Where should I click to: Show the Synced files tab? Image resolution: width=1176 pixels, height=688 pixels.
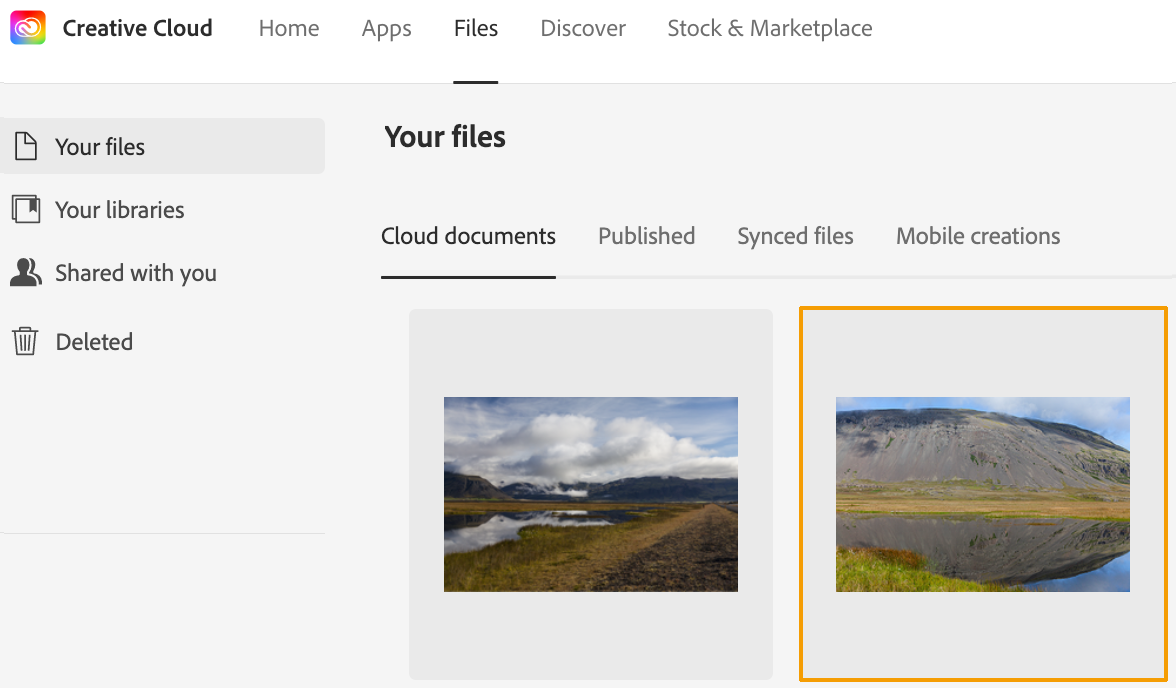tap(795, 236)
